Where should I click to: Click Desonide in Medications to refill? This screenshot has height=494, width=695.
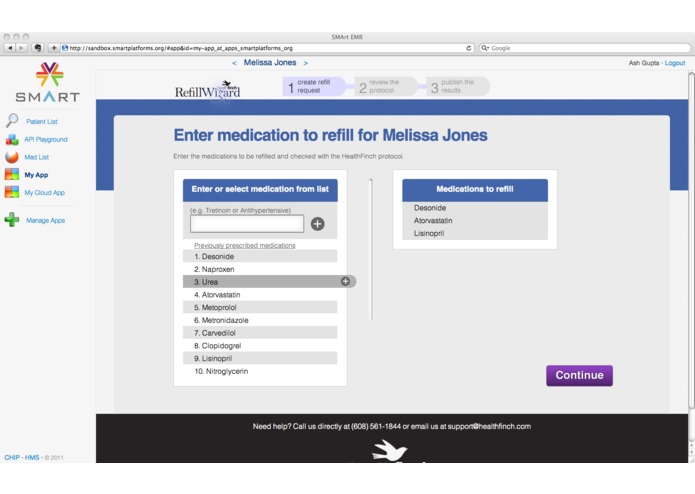429,208
